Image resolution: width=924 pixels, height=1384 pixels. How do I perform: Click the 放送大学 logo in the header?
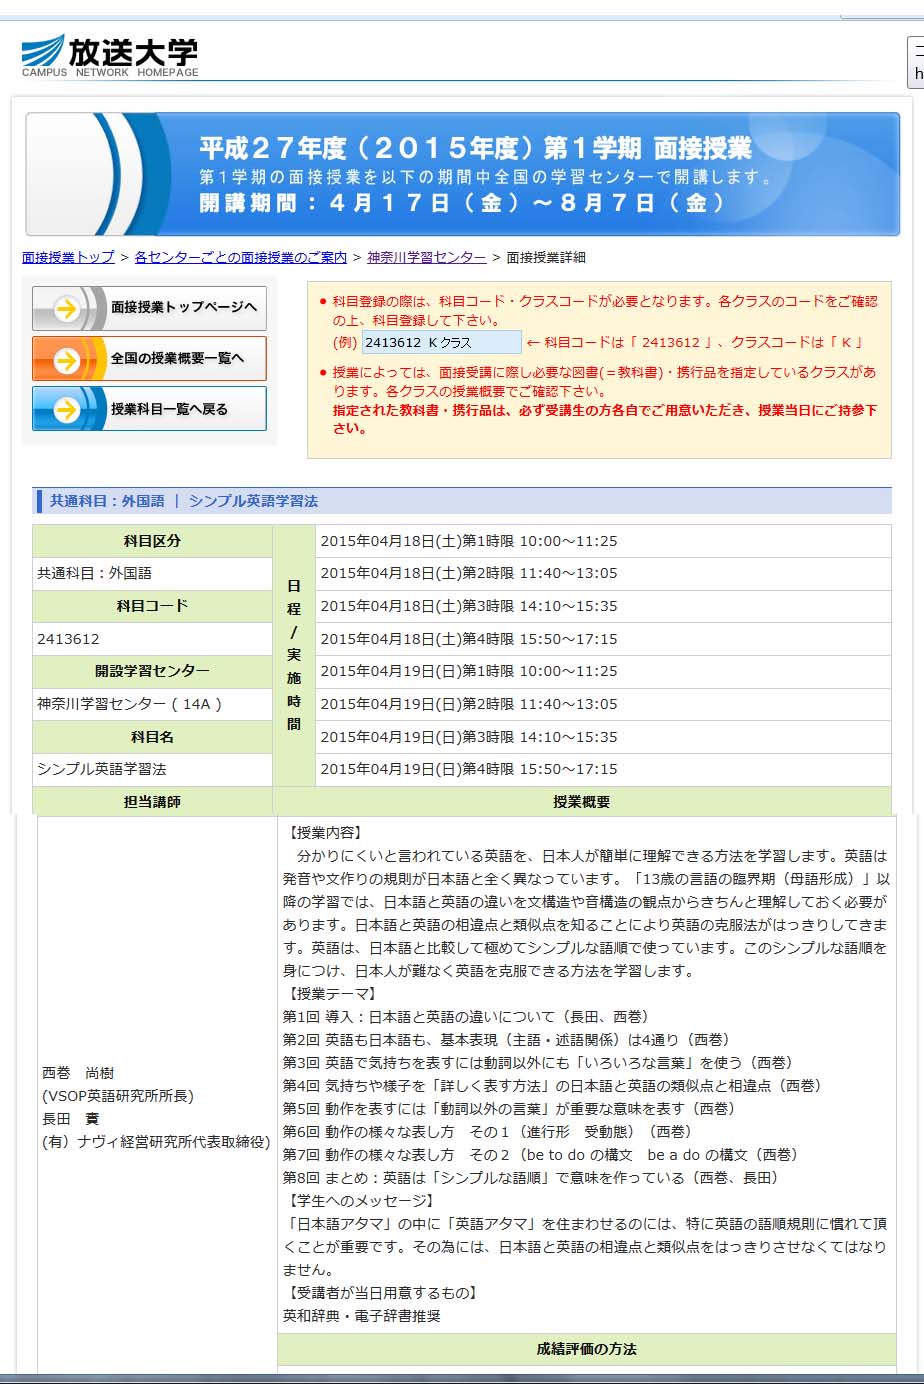[110, 56]
